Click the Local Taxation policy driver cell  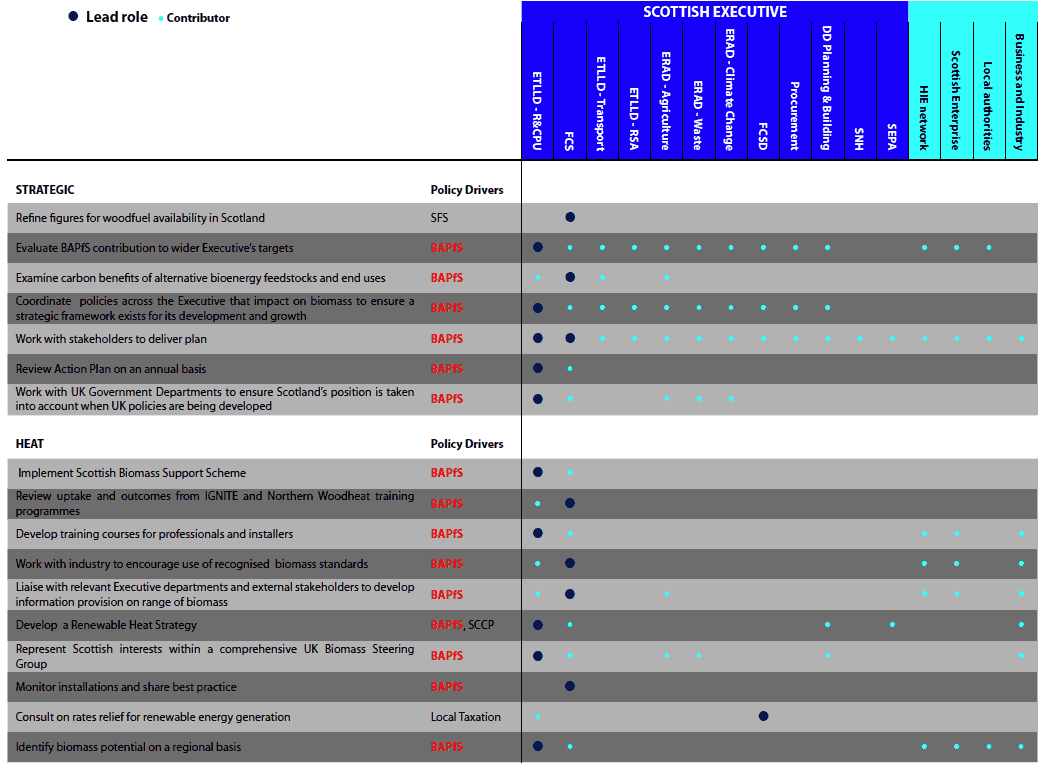pyautogui.click(x=465, y=717)
